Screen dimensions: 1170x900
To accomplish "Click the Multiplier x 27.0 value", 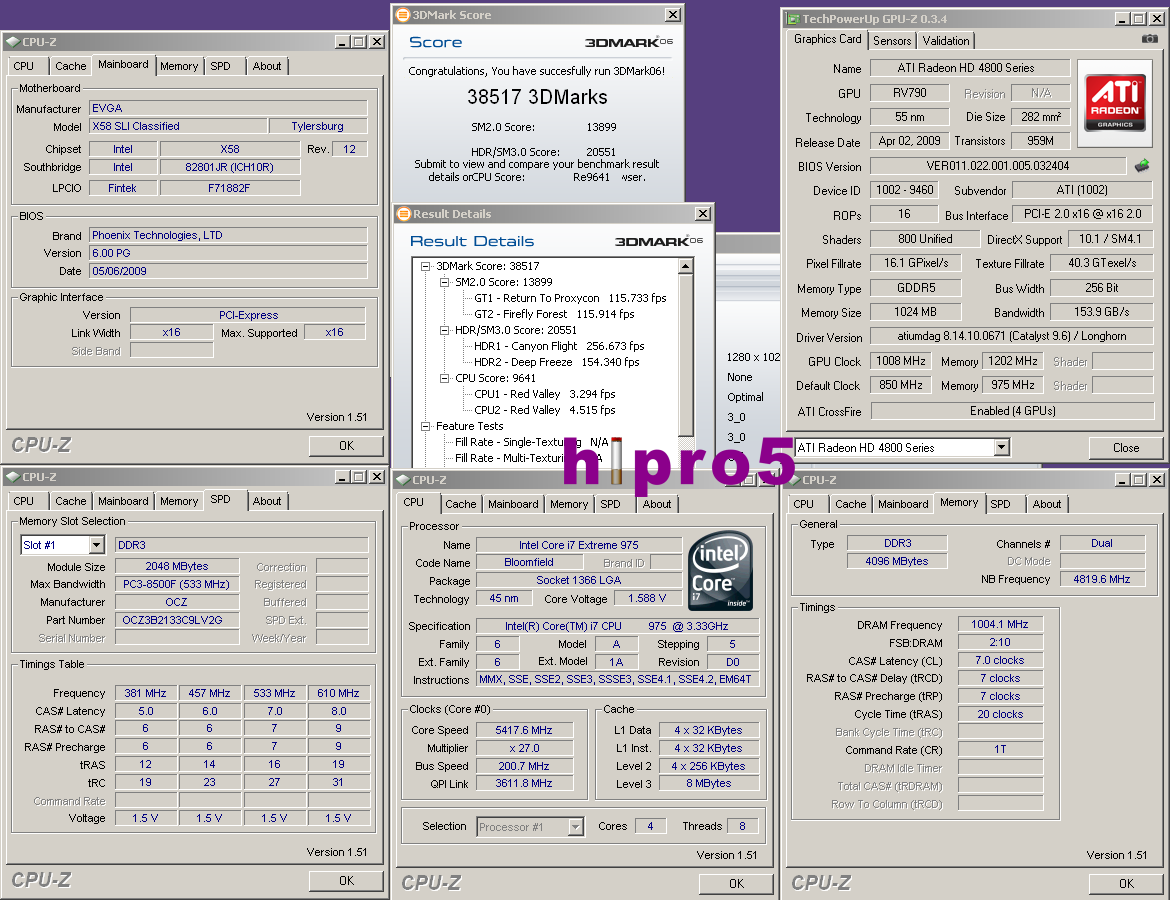I will 524,749.
